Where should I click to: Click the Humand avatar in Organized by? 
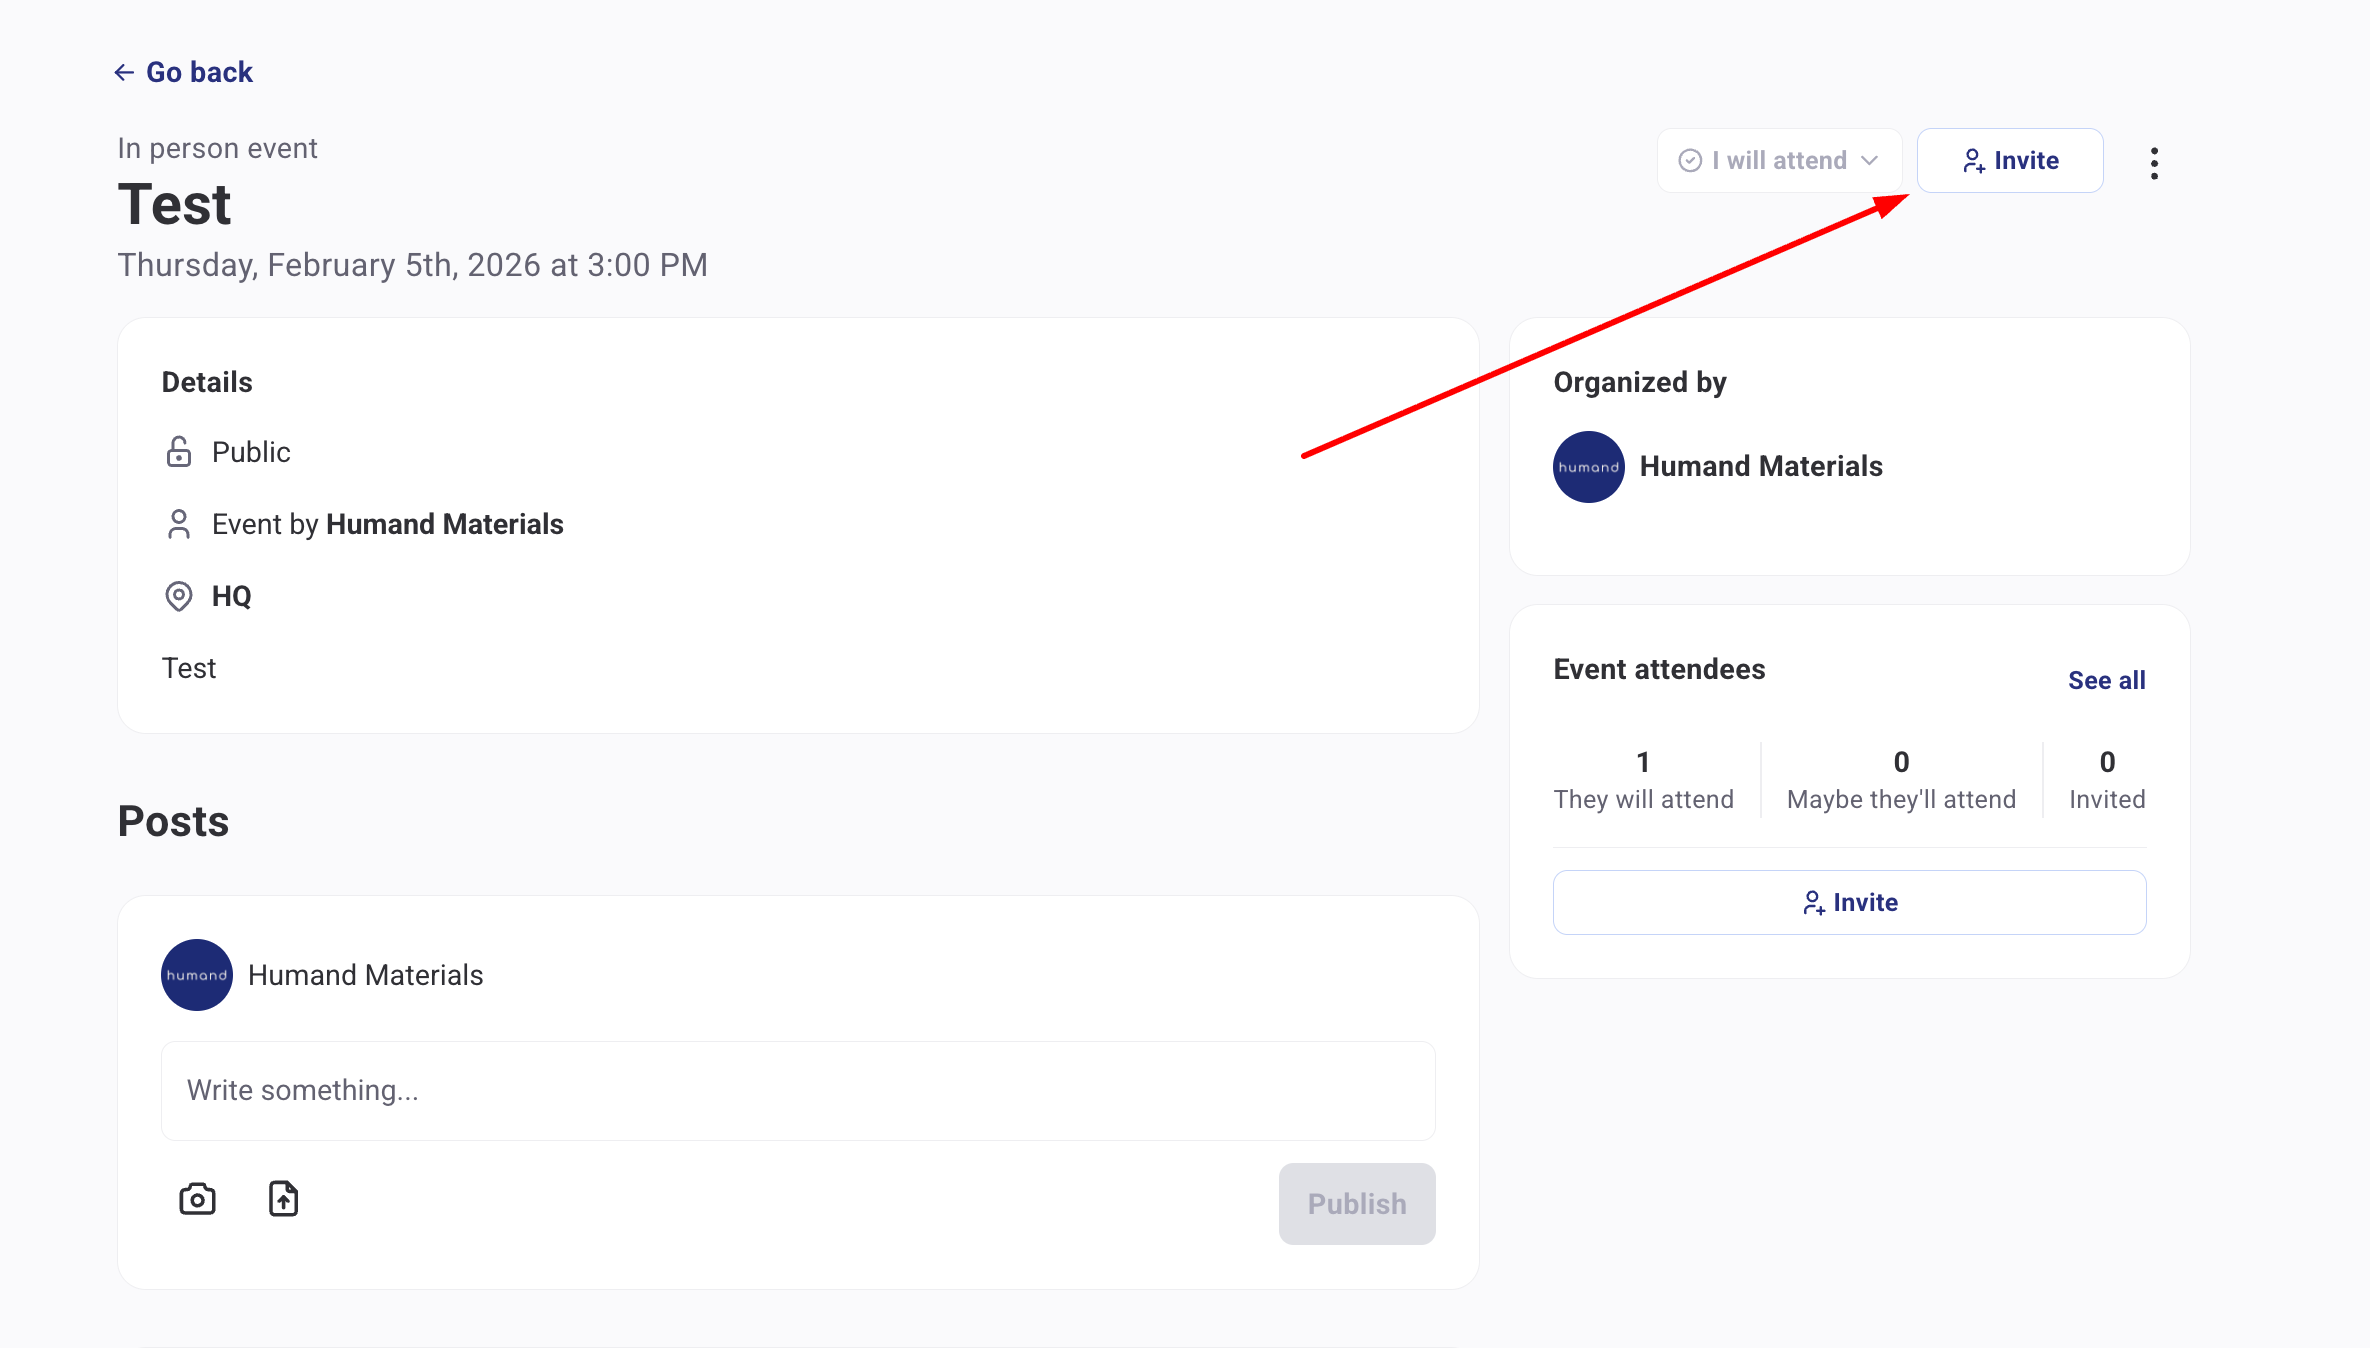[x=1588, y=467]
